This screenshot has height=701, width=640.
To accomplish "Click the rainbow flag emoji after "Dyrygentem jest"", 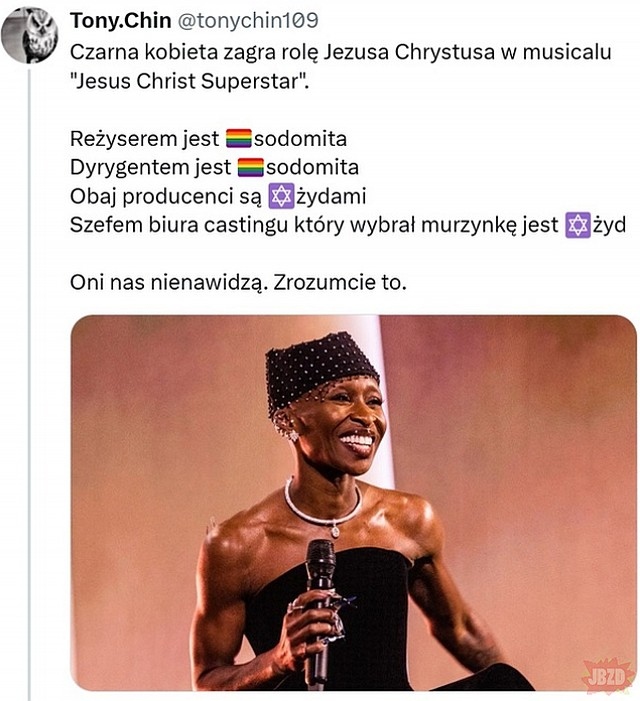I will pos(250,168).
